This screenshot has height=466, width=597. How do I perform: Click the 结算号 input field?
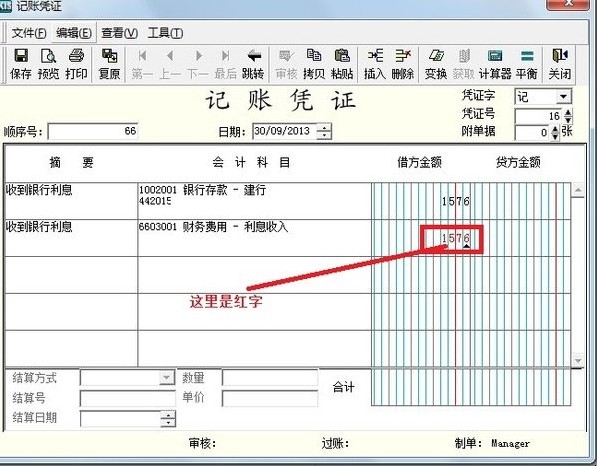tap(128, 398)
